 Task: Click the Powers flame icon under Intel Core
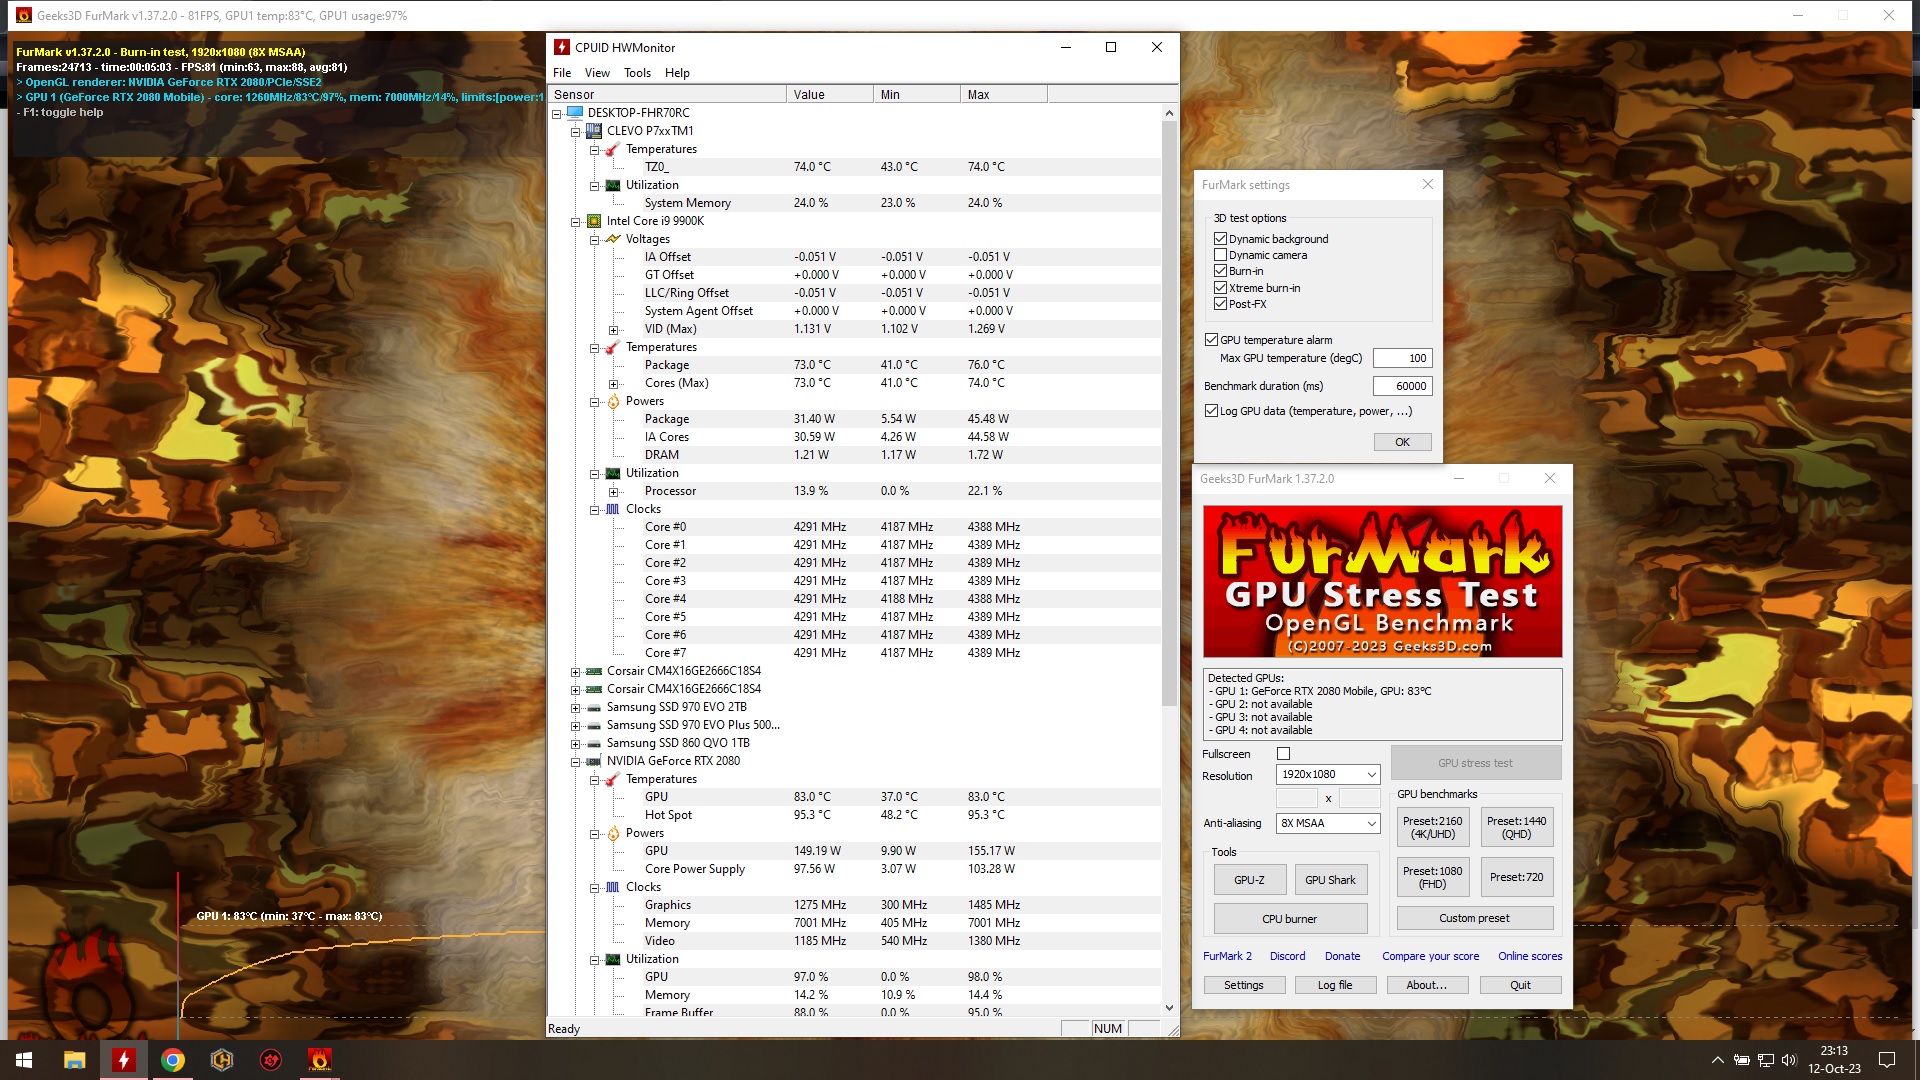click(x=613, y=401)
